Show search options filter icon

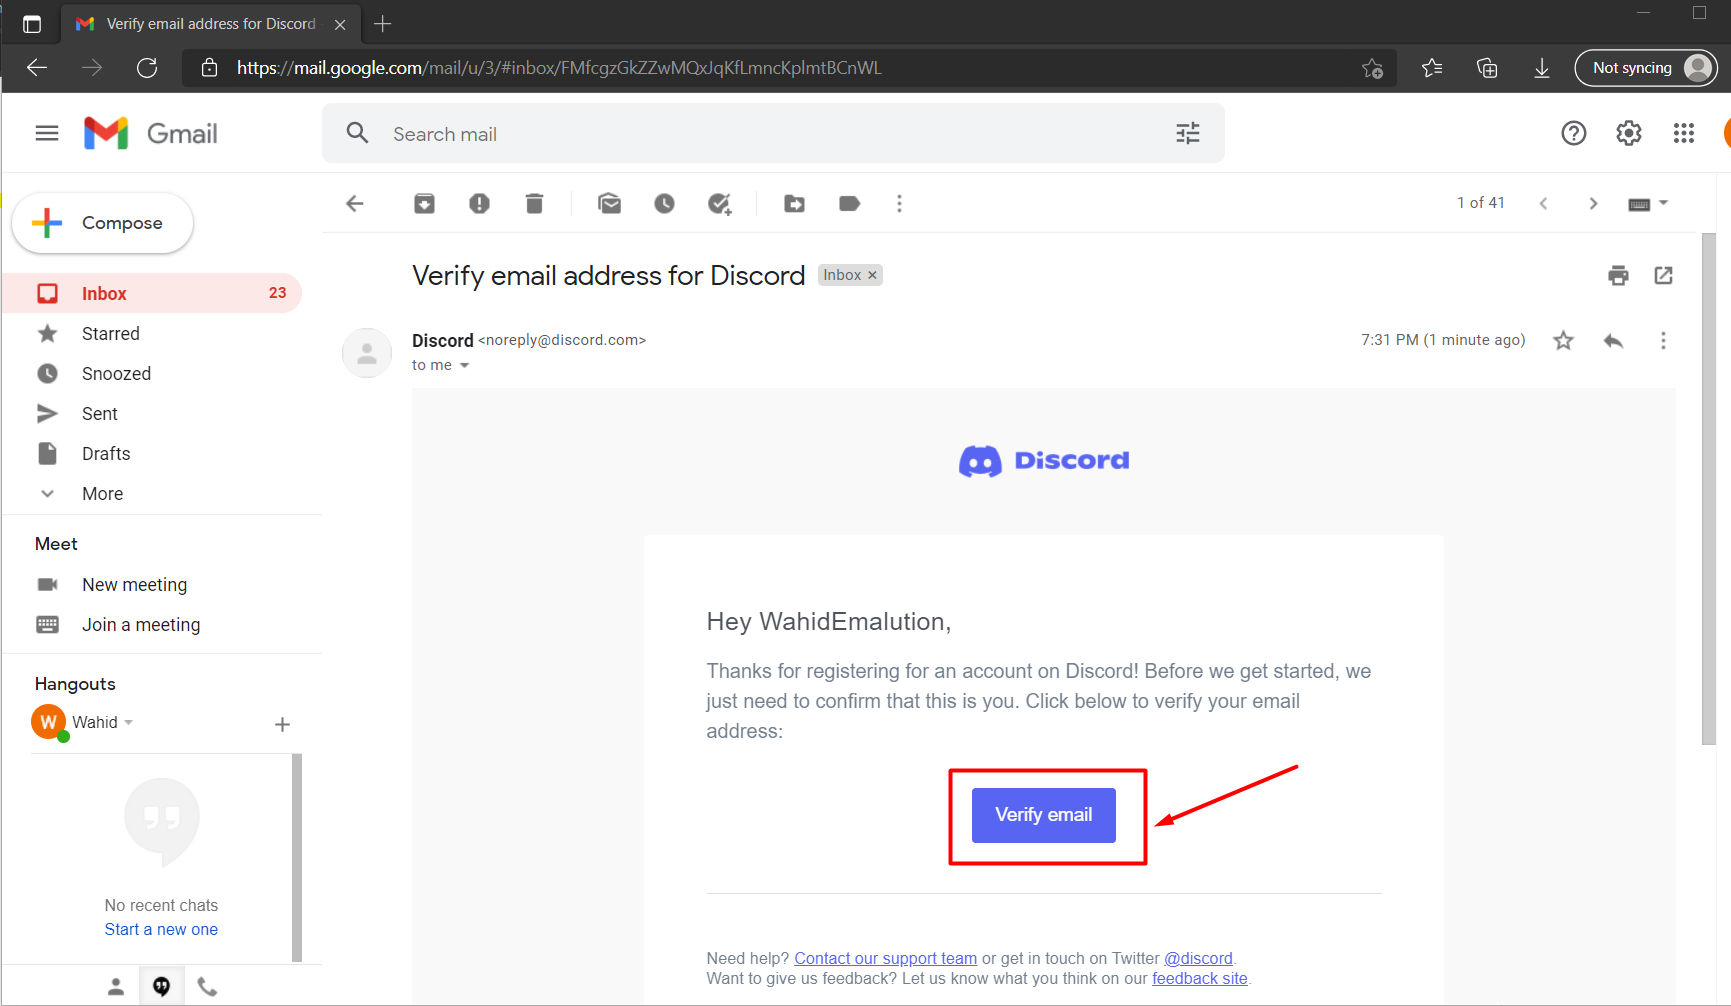coord(1187,133)
